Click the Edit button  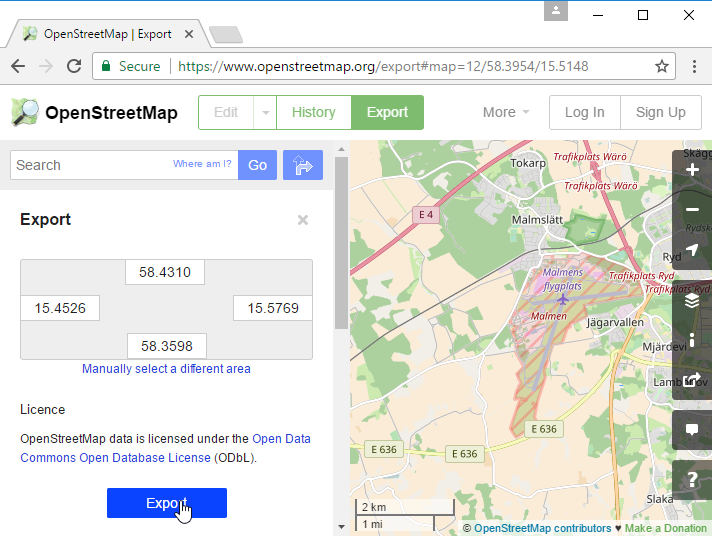pyautogui.click(x=226, y=112)
